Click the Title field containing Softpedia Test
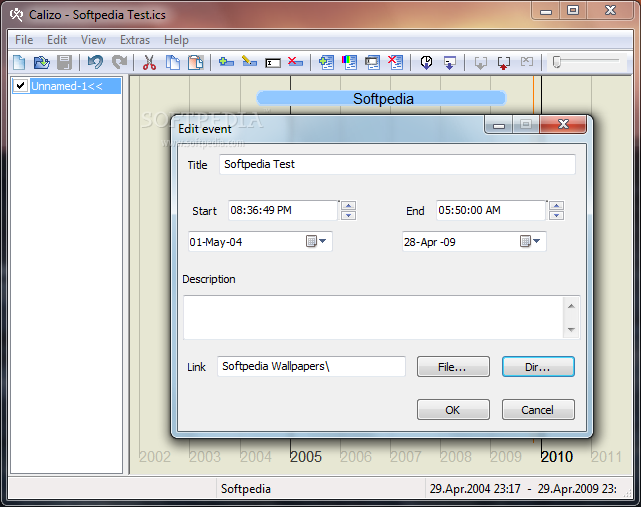The height and width of the screenshot is (507, 641). (397, 164)
